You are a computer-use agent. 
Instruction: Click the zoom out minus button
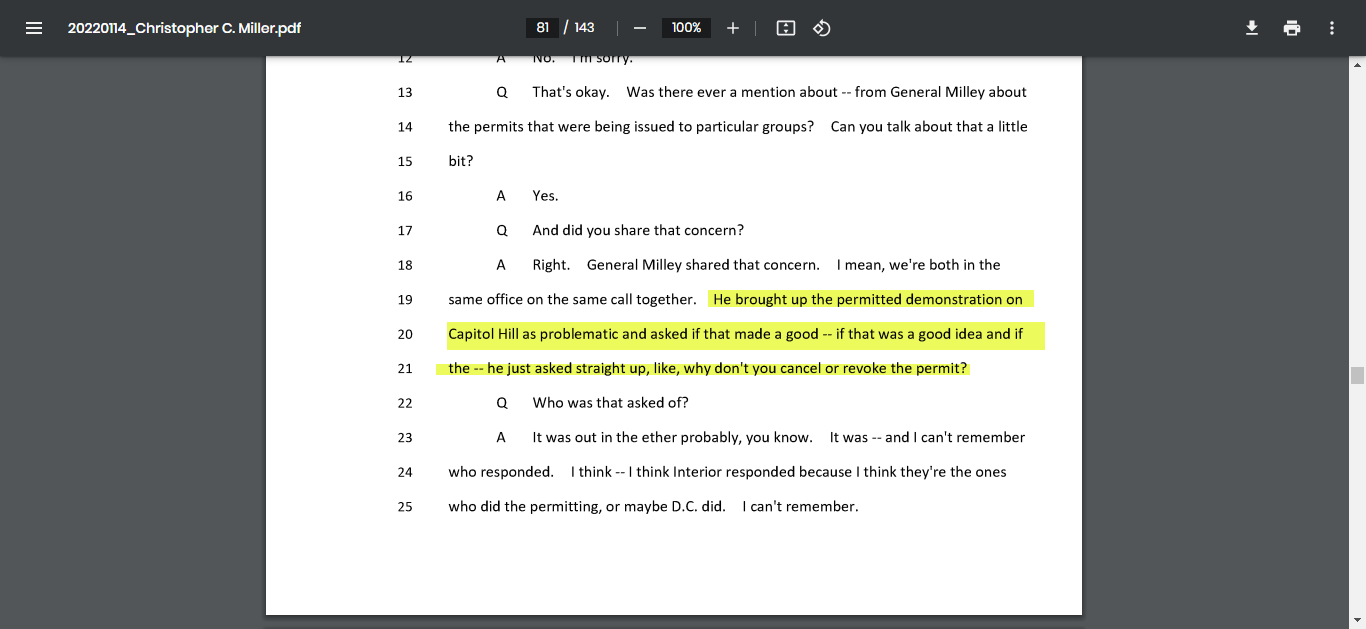[x=640, y=28]
